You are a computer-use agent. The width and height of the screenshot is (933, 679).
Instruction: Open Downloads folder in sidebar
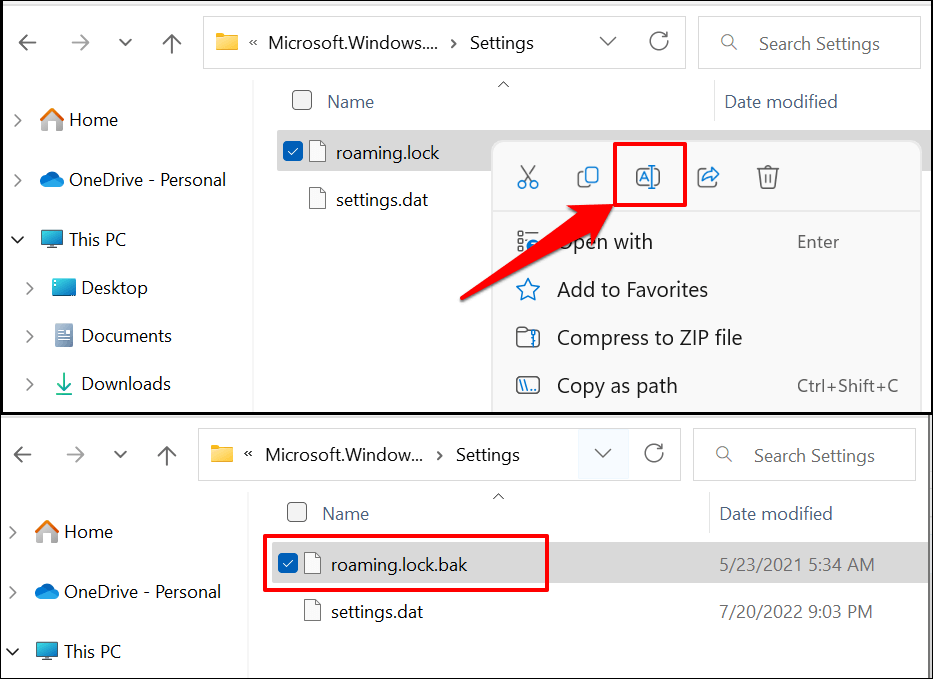[x=125, y=384]
